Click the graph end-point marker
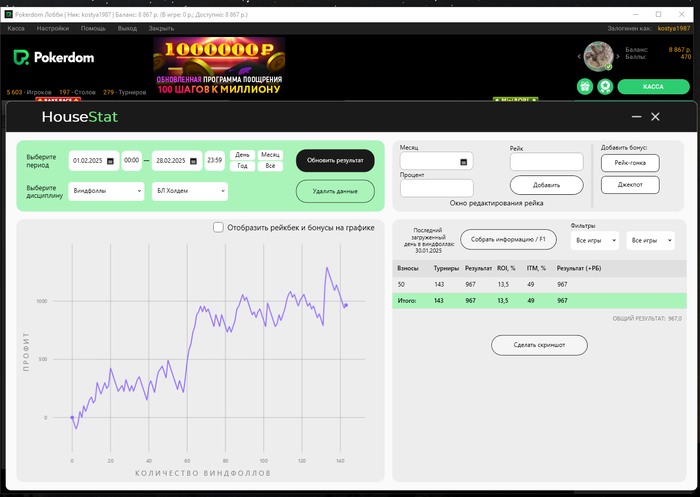 coord(346,305)
